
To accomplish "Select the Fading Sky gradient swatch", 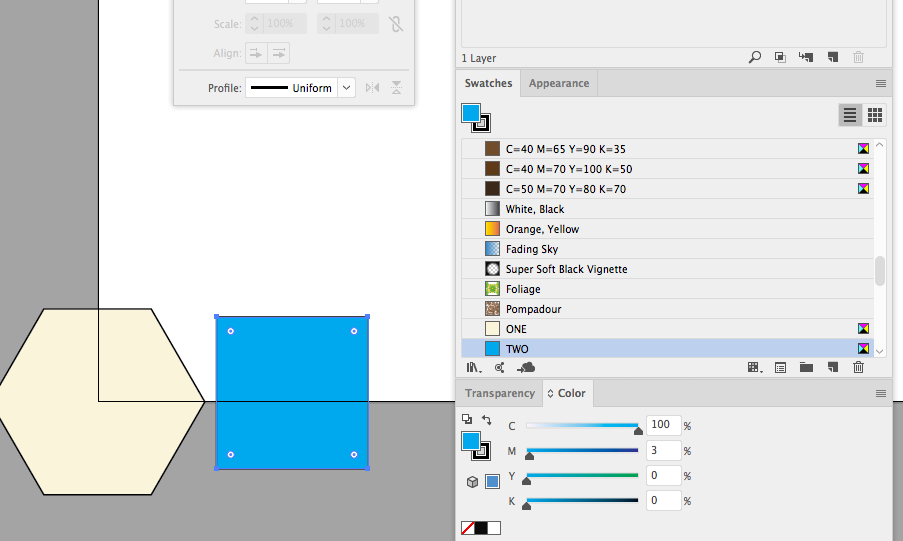I will pos(668,249).
